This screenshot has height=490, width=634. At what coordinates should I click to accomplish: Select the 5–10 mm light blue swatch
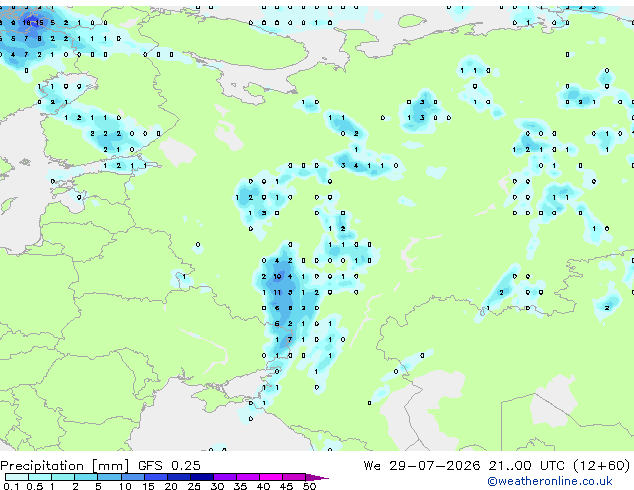click(x=109, y=477)
